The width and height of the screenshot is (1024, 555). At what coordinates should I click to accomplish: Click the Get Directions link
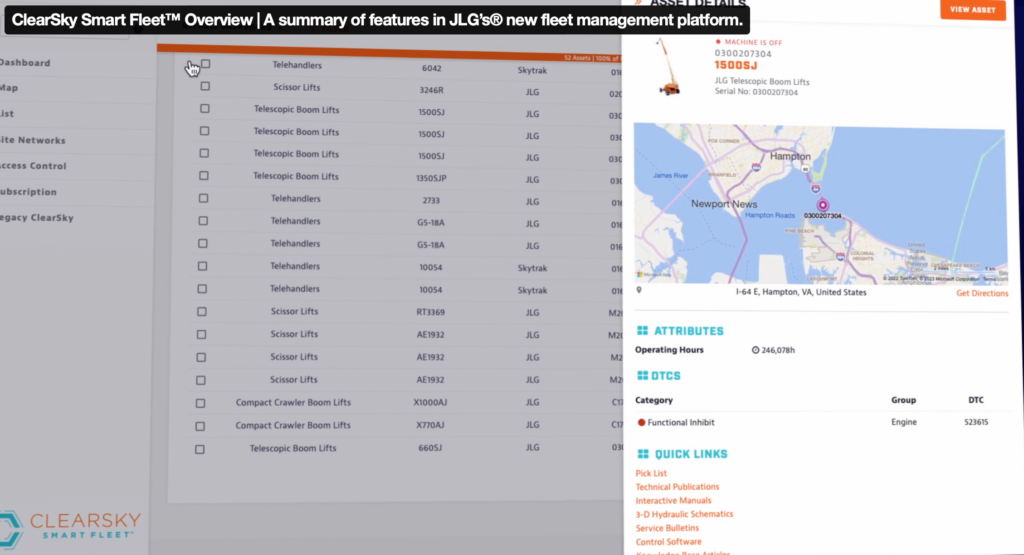click(x=982, y=293)
